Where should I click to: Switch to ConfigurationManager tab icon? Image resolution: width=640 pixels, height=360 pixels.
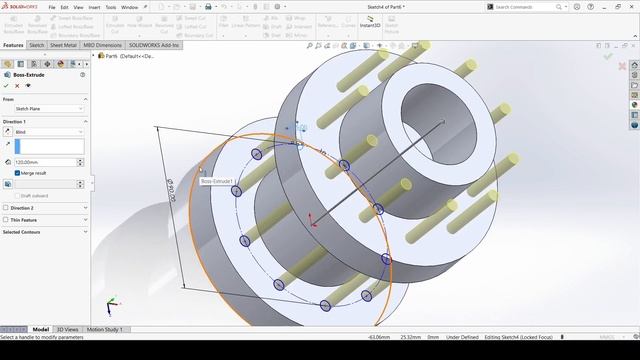pos(34,64)
